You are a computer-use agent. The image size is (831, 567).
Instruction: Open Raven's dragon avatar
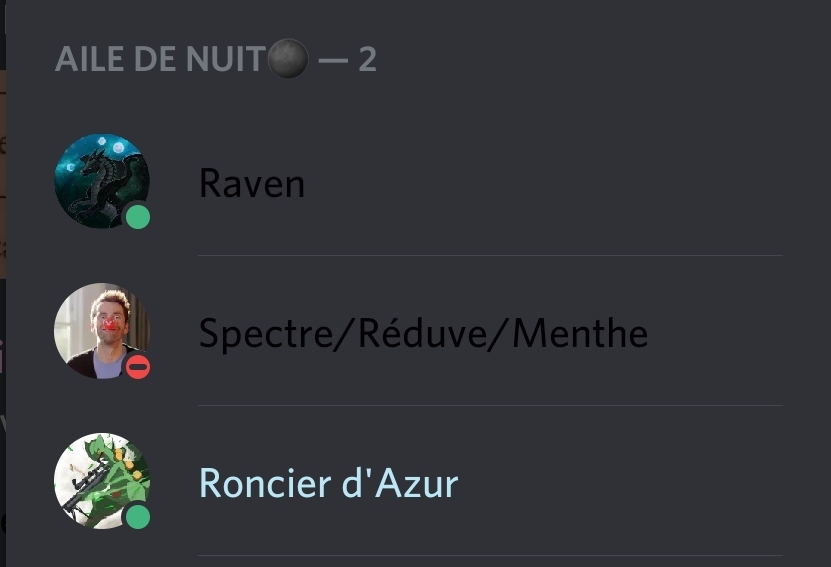pos(98,178)
